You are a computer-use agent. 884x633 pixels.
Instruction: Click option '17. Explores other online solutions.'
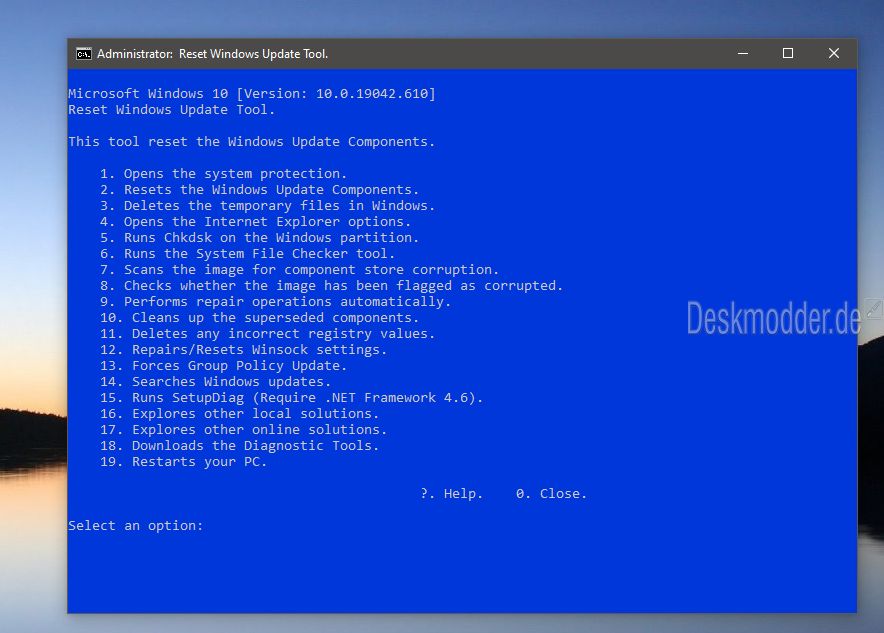tap(244, 430)
